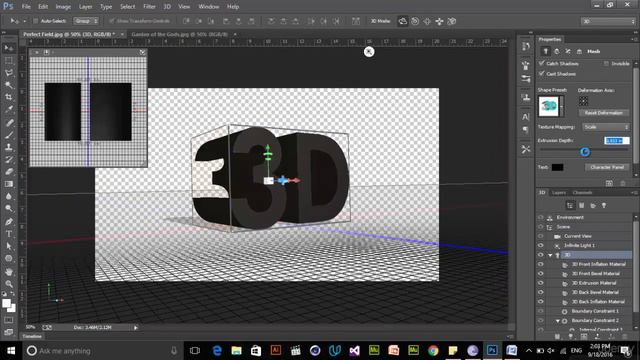Screen dimensions: 640x360
Task: Select the Move tool
Action: click(9, 48)
